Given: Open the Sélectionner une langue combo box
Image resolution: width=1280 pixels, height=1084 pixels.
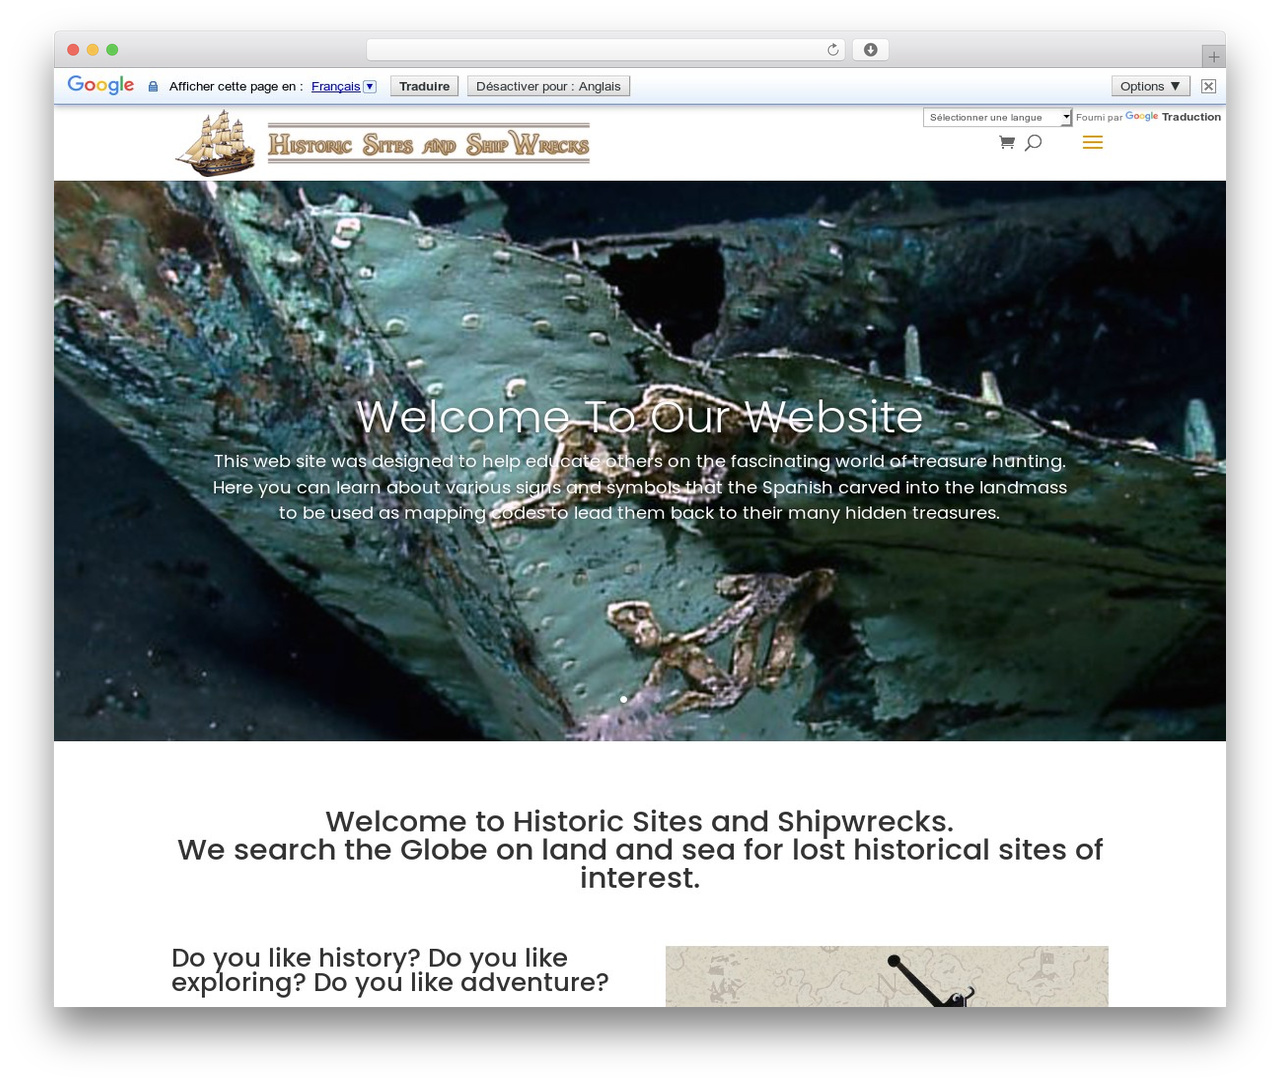Looking at the screenshot, I should tap(998, 117).
